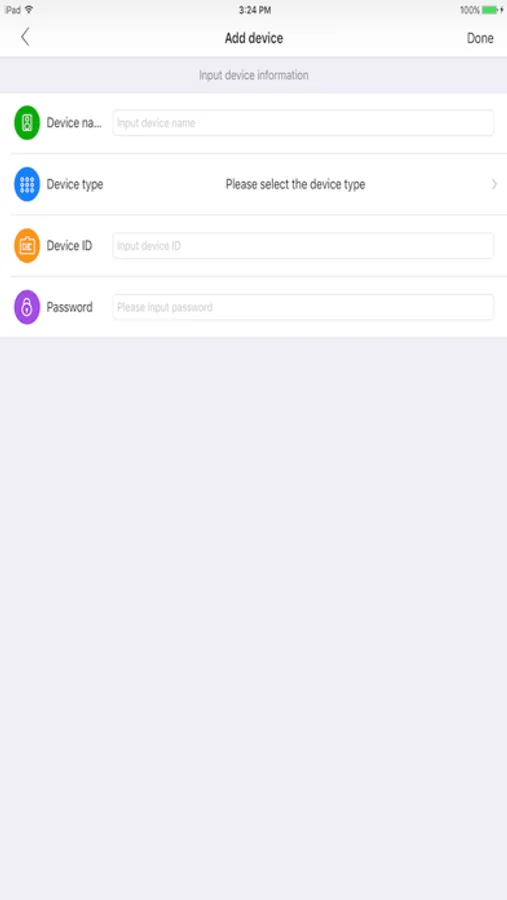The height and width of the screenshot is (900, 507).
Task: Focus the Input device name field
Action: click(x=303, y=123)
